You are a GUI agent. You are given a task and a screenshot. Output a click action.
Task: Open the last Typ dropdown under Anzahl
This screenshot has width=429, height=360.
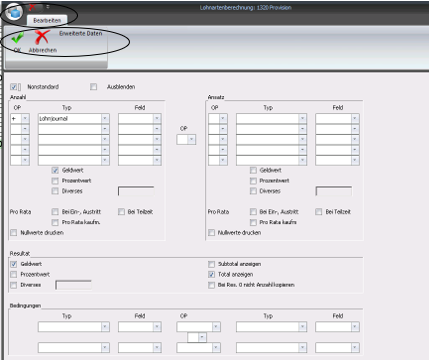point(105,160)
